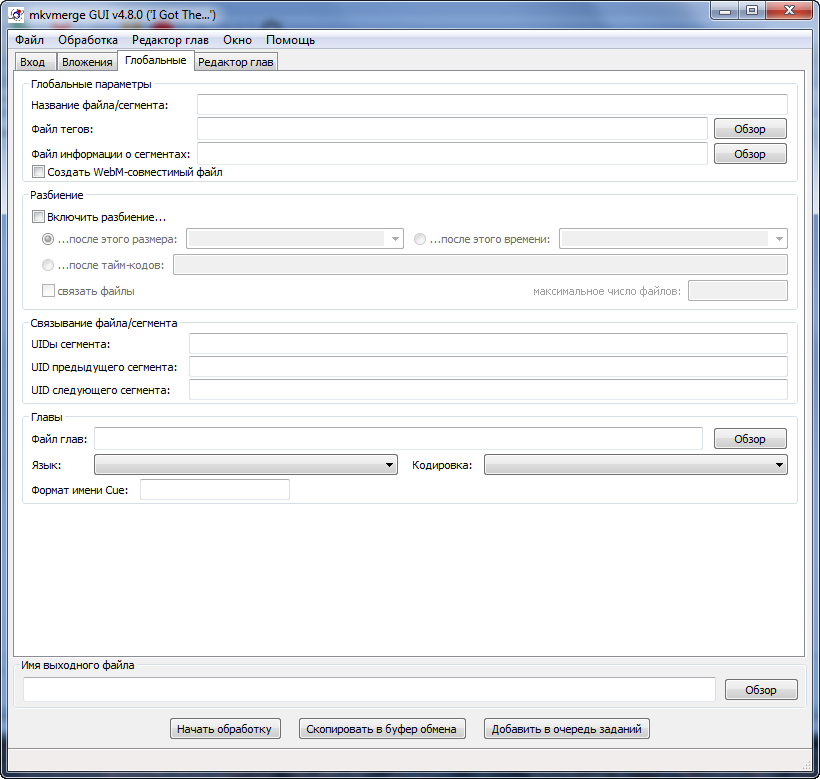Open the Файл menu
The height and width of the screenshot is (779, 820).
click(29, 40)
